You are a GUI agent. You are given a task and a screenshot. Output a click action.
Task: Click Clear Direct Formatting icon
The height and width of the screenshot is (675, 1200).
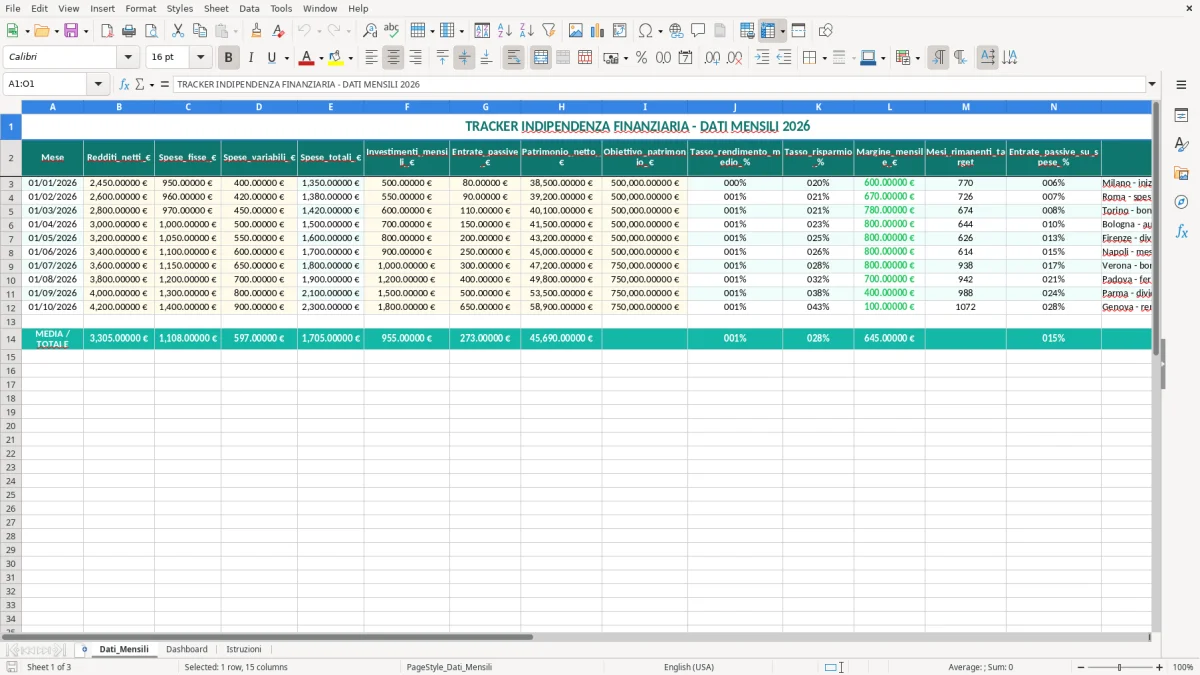279,31
